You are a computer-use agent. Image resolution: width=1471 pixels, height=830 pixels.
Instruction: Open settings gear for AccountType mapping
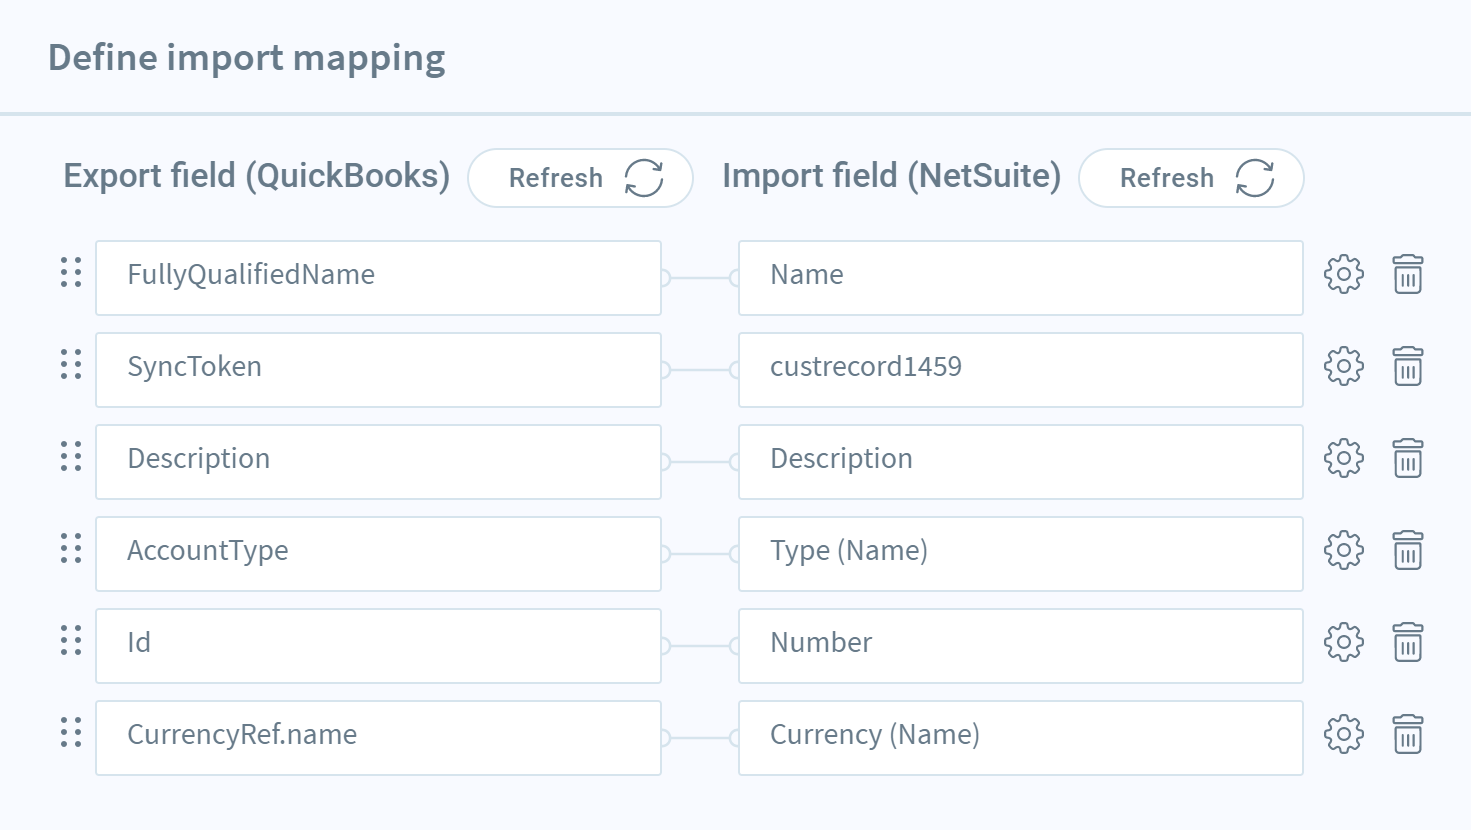click(1343, 550)
